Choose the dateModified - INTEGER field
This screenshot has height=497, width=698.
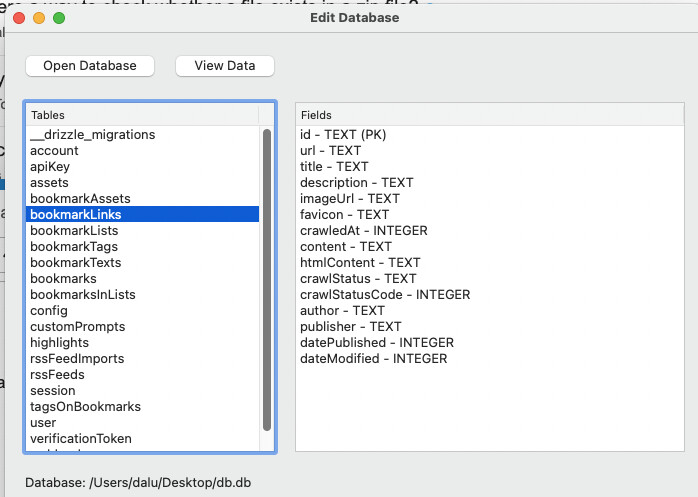click(373, 359)
